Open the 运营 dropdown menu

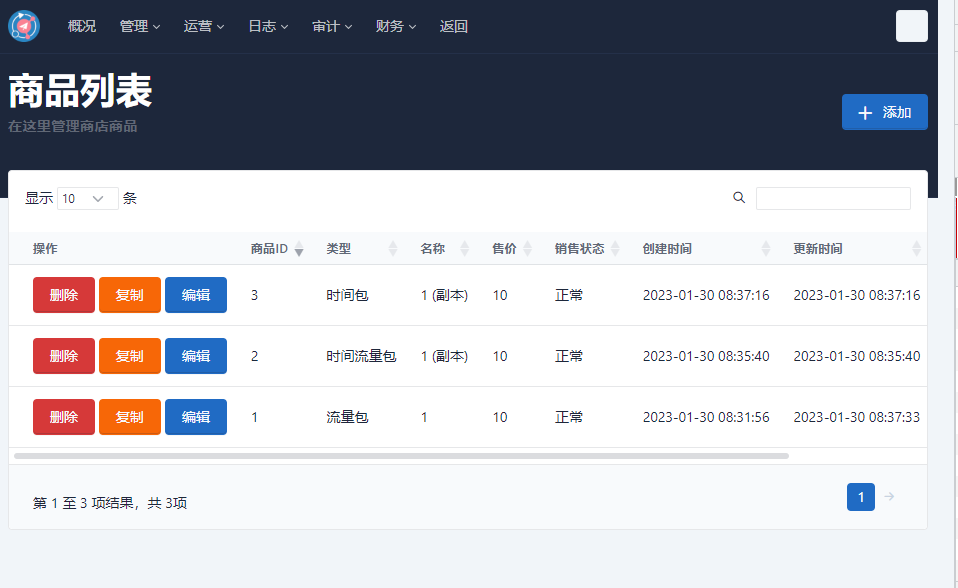pos(204,26)
